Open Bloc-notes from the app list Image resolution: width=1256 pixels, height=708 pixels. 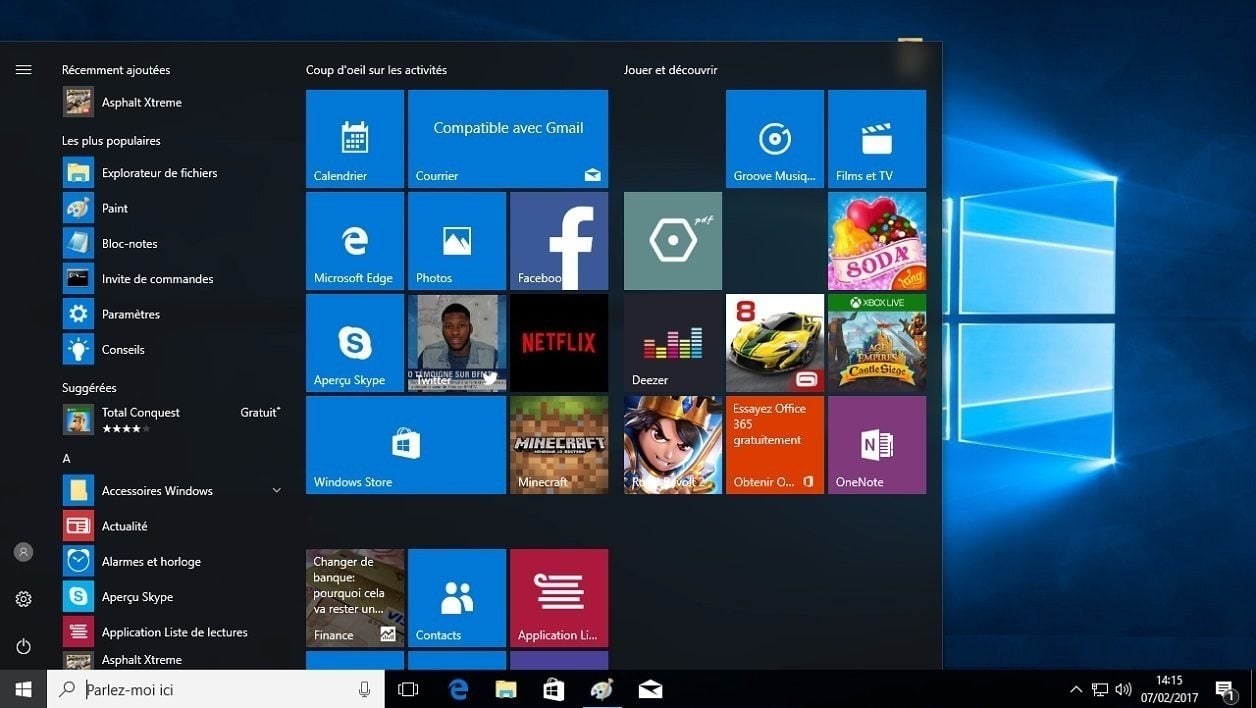coord(172,243)
